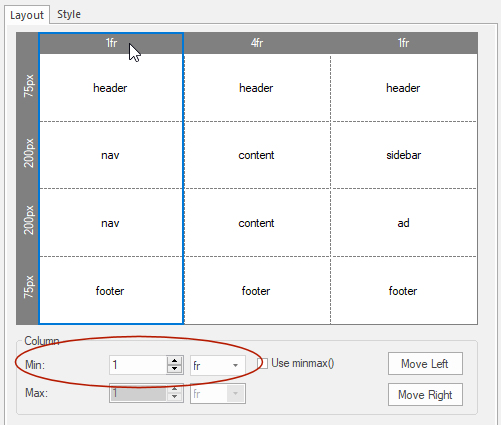Switch to the Style tab
501x425 pixels.
69,14
